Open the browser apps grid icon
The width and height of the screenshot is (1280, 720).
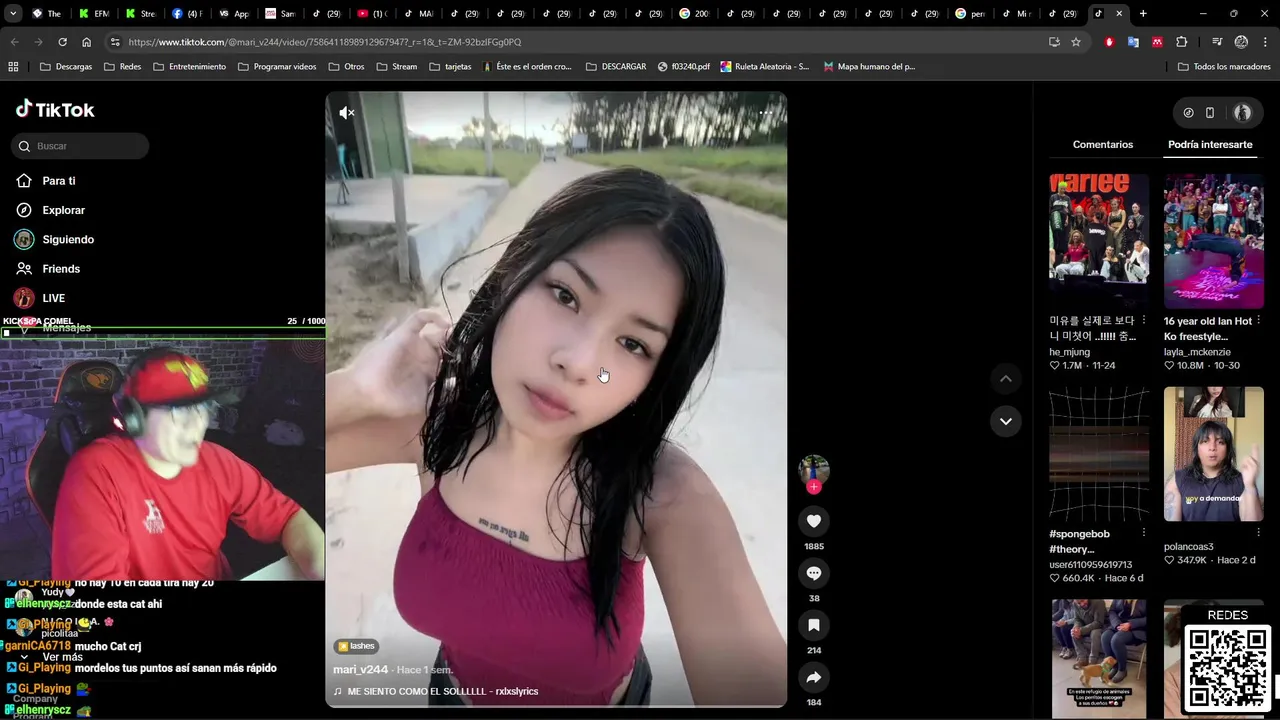[13, 67]
